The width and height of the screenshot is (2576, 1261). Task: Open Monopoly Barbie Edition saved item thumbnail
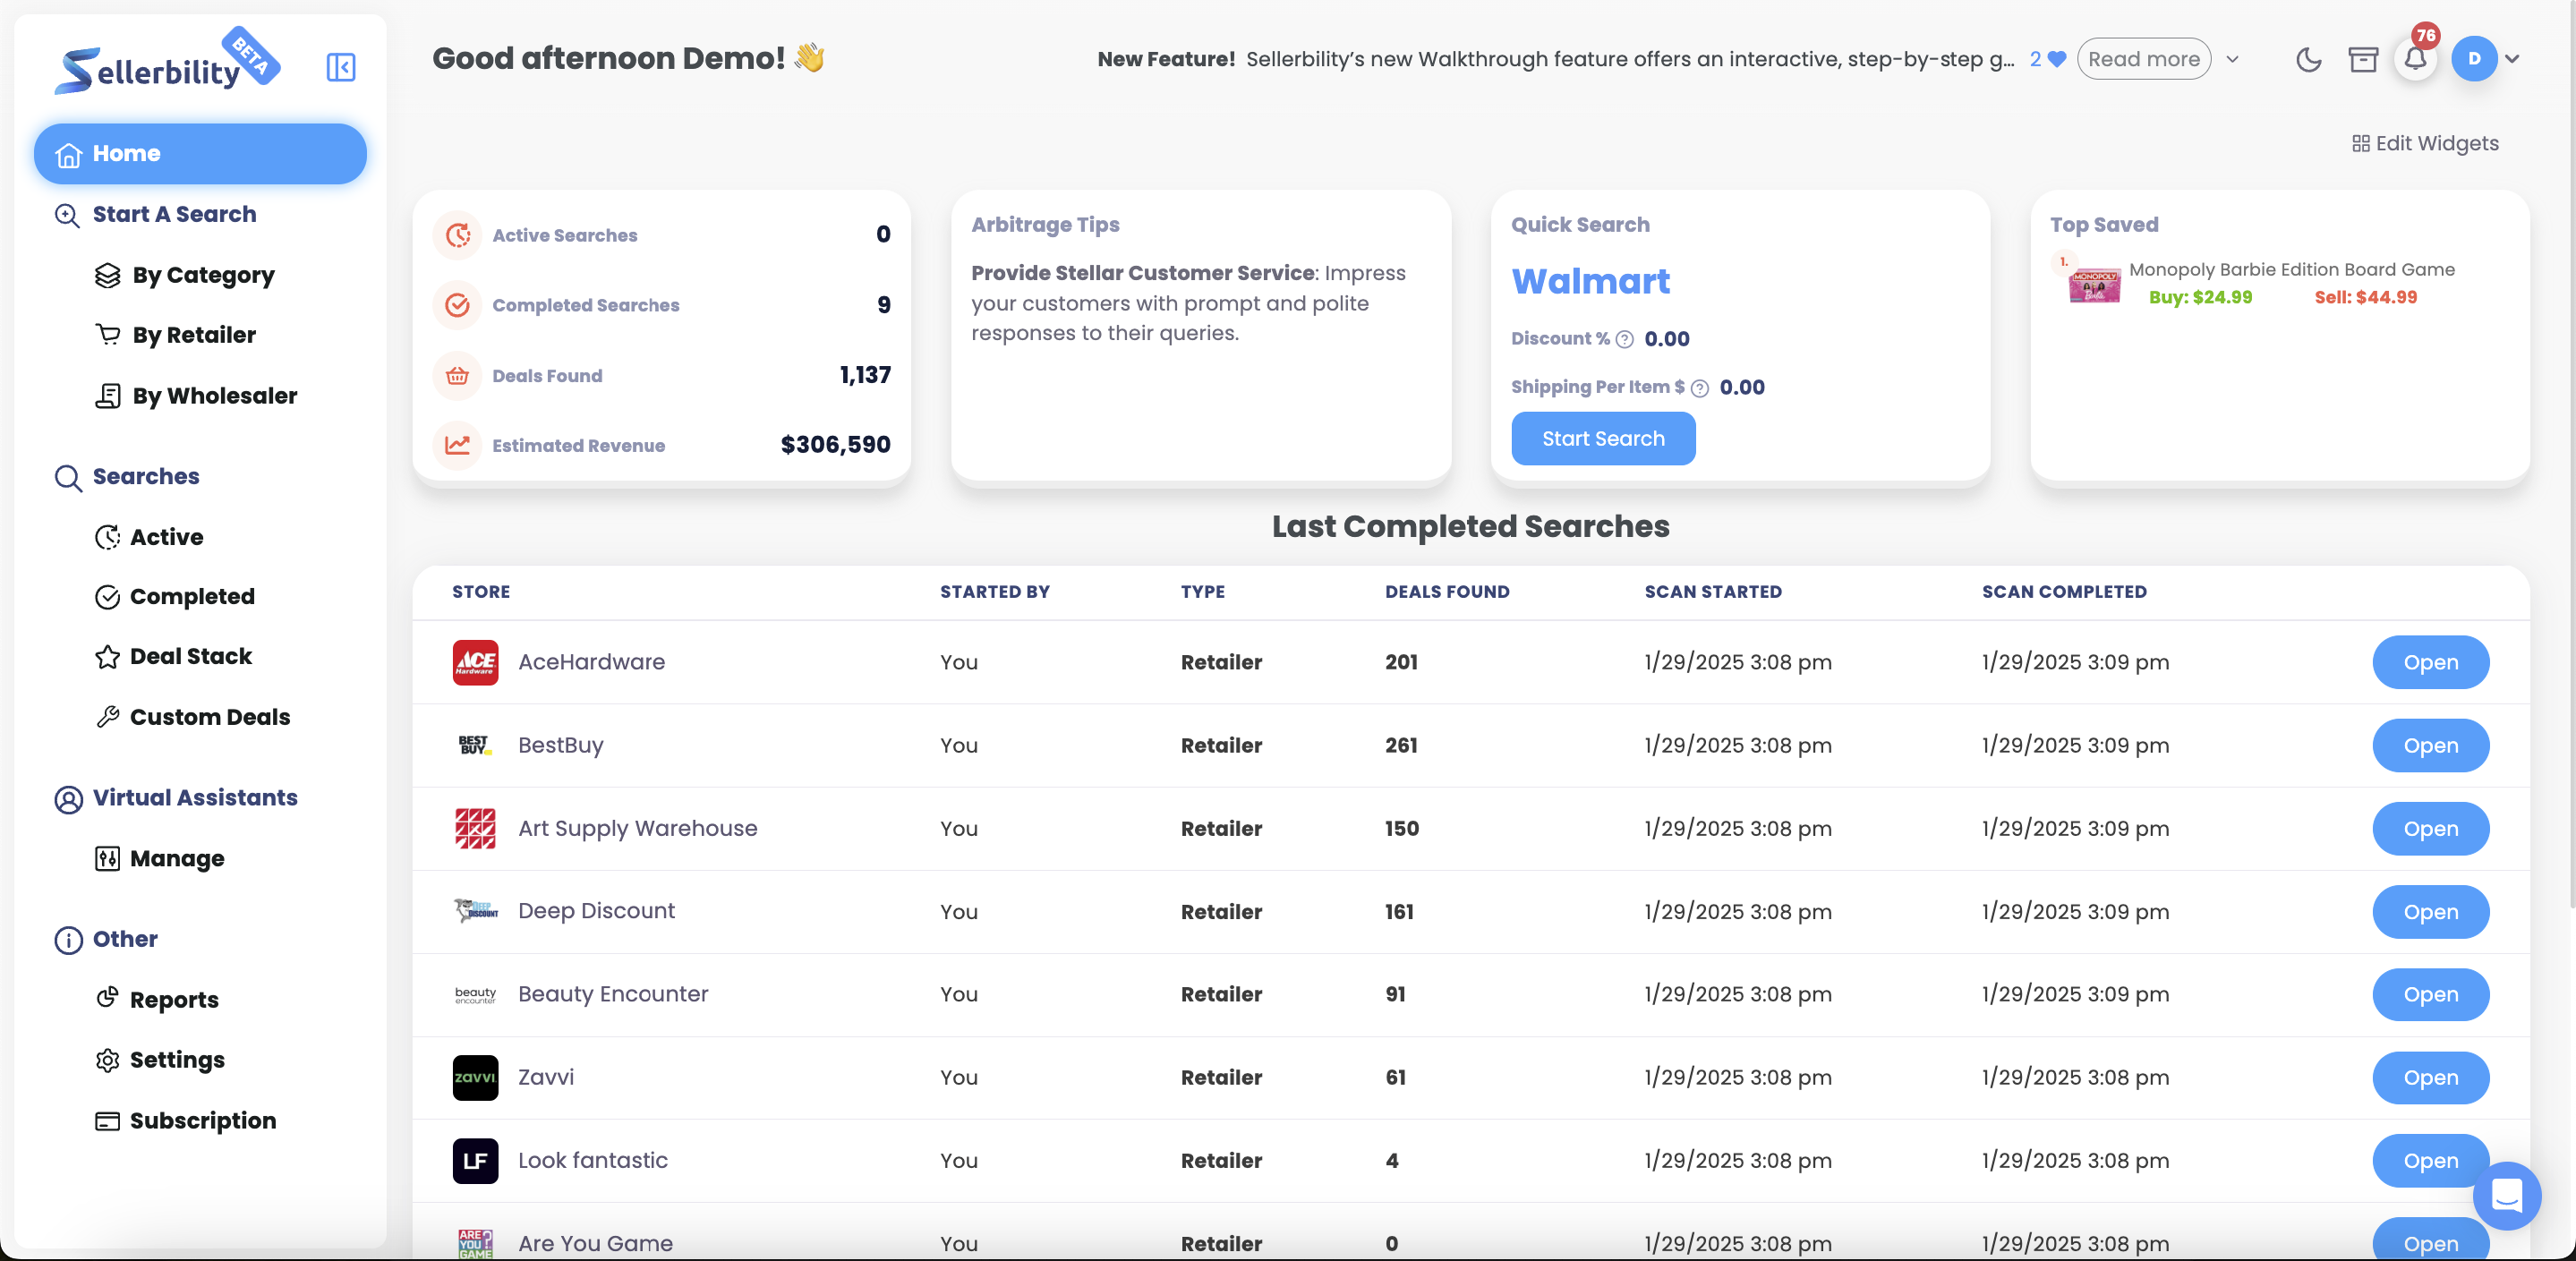click(x=2094, y=285)
